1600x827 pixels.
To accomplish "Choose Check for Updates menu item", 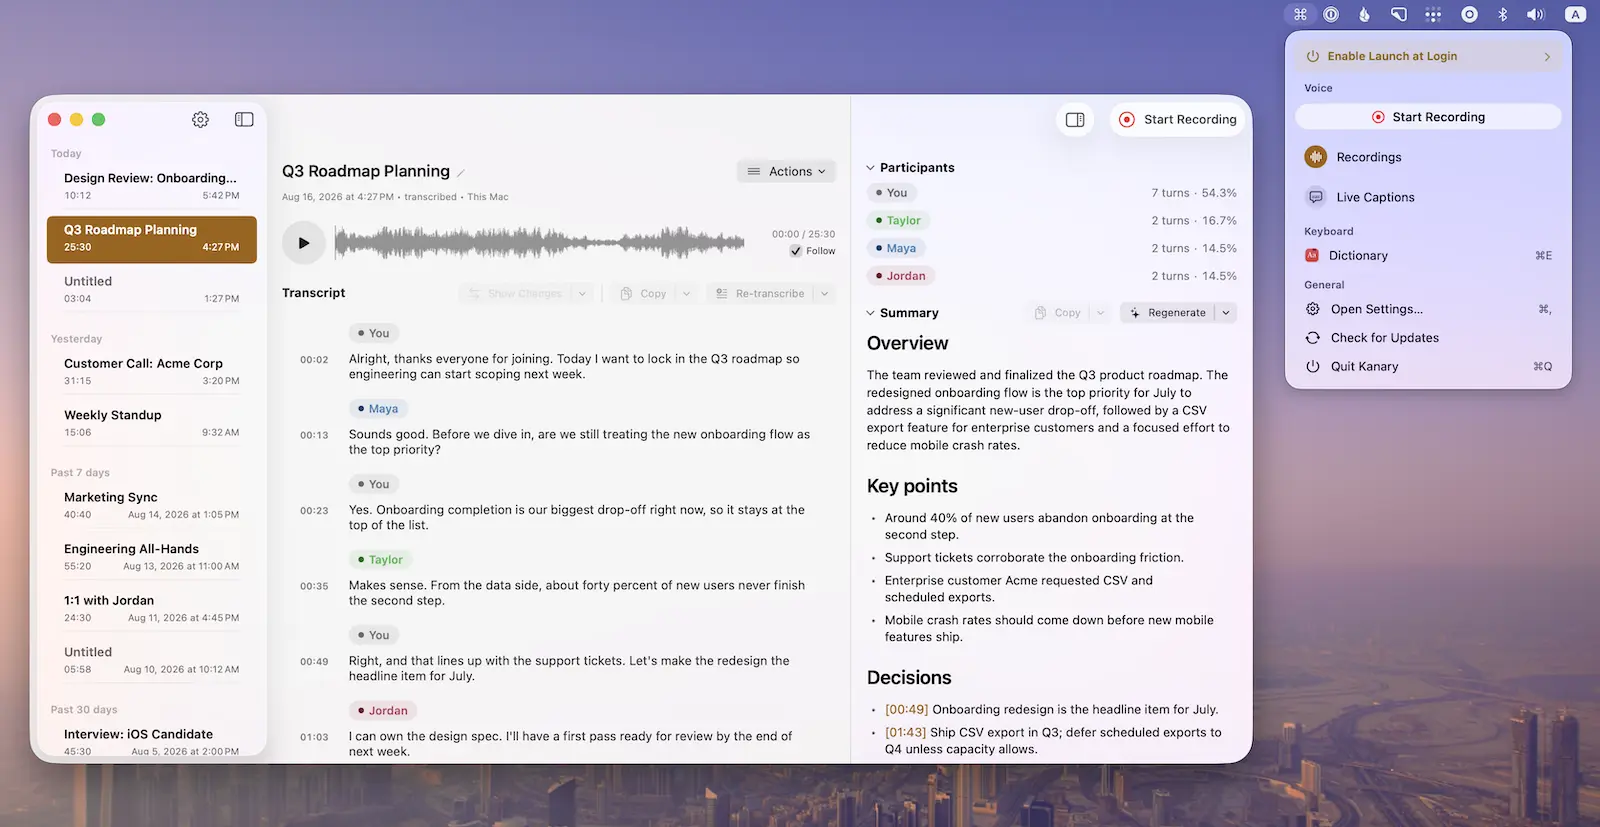I will (x=1428, y=338).
